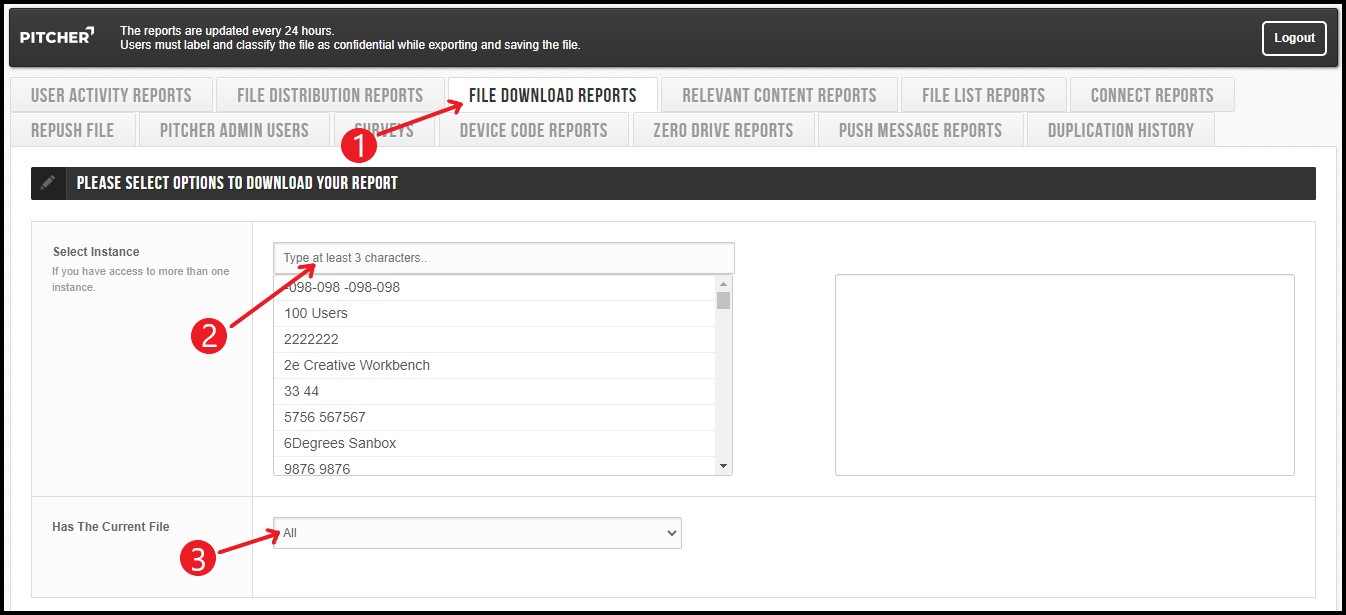The width and height of the screenshot is (1346, 615).
Task: Open the Device Code Reports tab
Action: (x=533, y=130)
